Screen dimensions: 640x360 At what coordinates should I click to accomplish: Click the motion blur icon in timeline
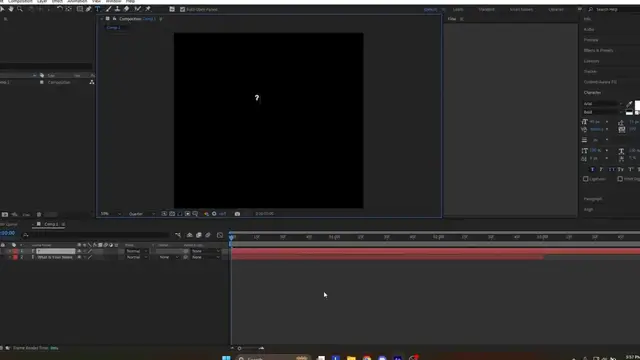coord(208,235)
